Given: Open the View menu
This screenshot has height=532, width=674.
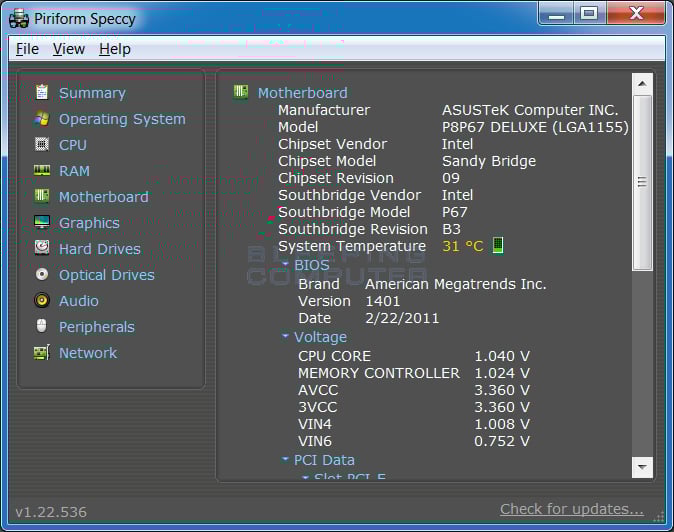Looking at the screenshot, I should [69, 49].
